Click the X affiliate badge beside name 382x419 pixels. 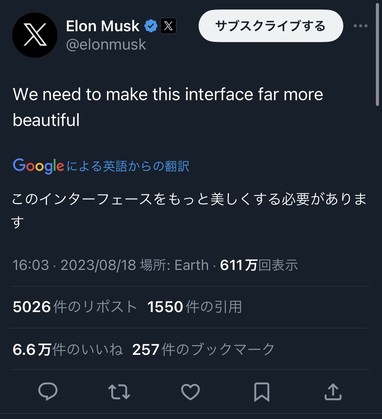[x=168, y=26]
